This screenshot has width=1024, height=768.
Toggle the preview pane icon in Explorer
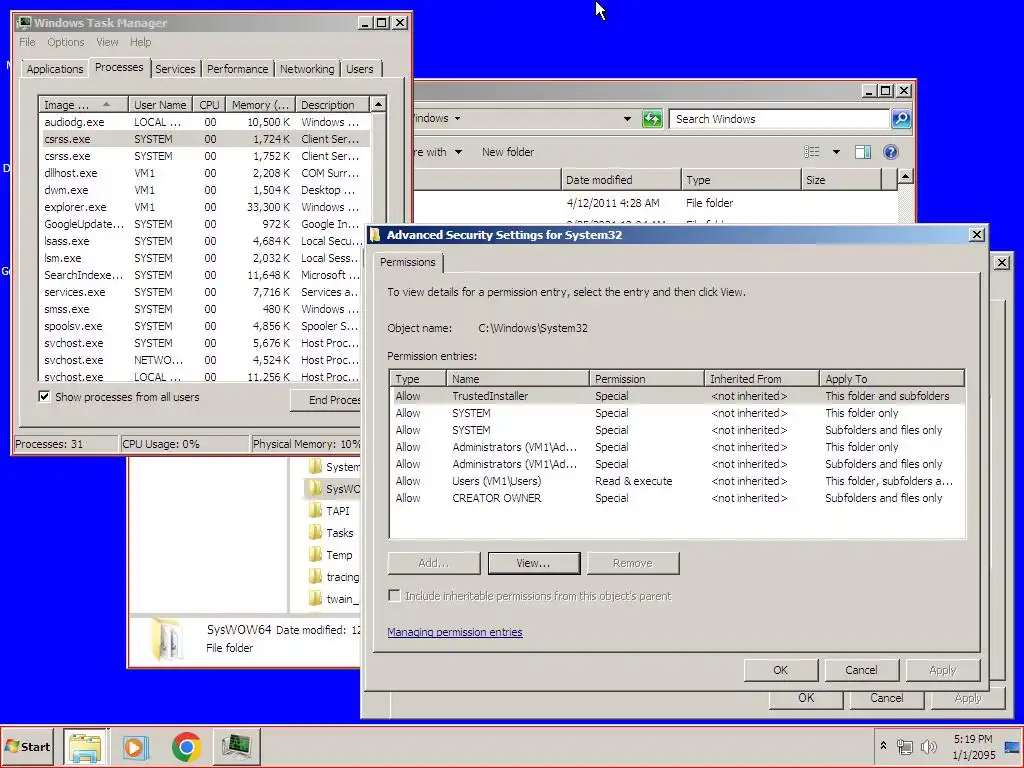pyautogui.click(x=863, y=152)
